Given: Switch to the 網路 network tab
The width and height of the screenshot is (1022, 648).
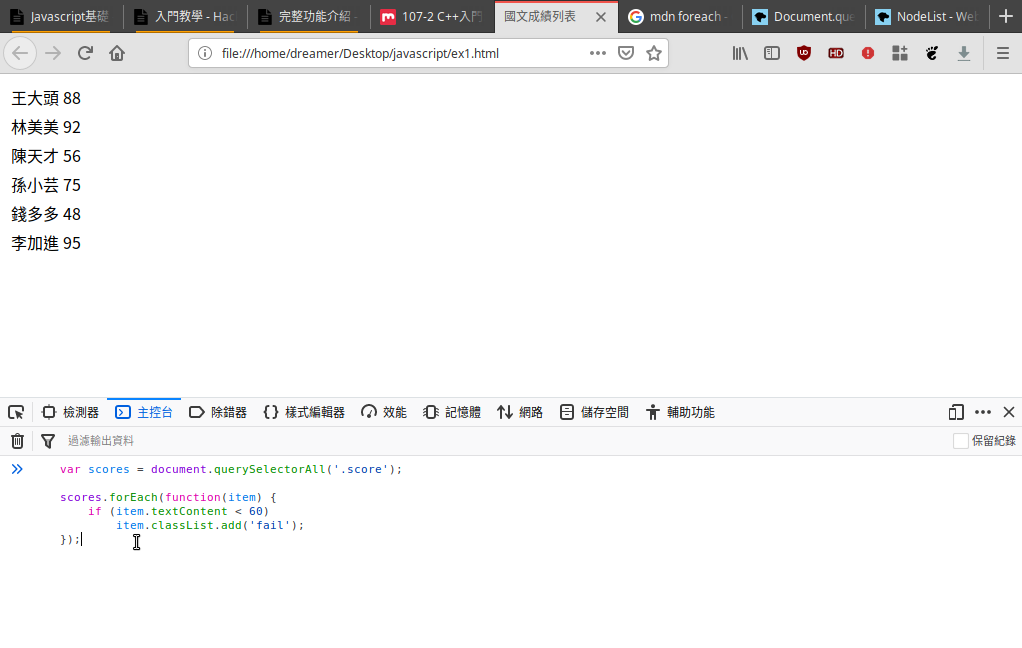Looking at the screenshot, I should [520, 412].
